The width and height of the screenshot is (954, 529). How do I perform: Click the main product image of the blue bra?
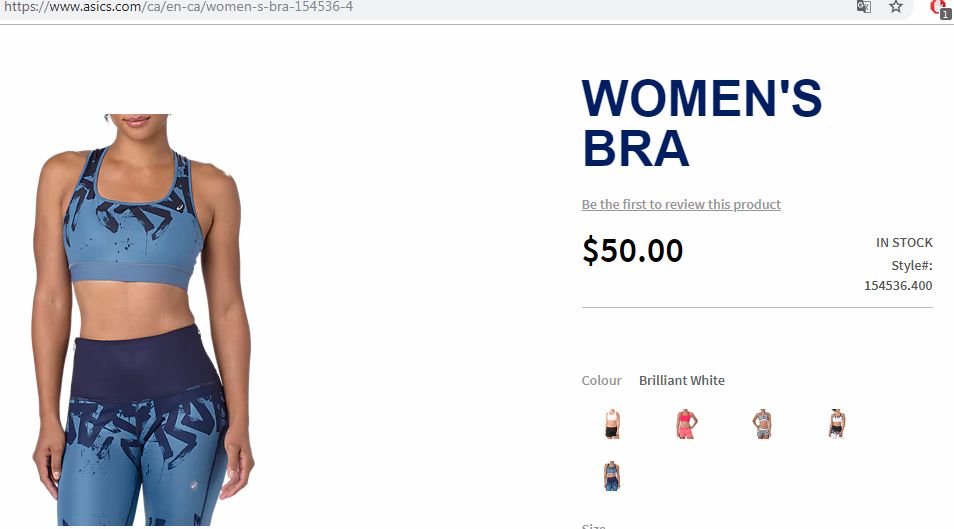[143, 320]
